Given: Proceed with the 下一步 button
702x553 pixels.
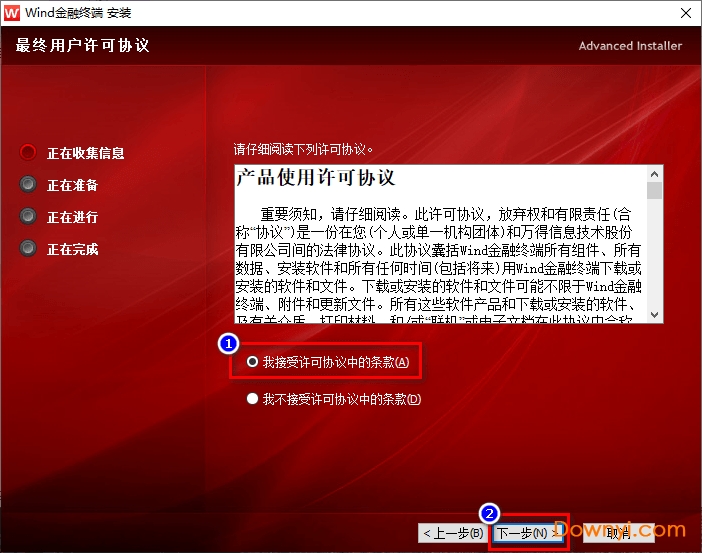Looking at the screenshot, I should click(x=526, y=533).
